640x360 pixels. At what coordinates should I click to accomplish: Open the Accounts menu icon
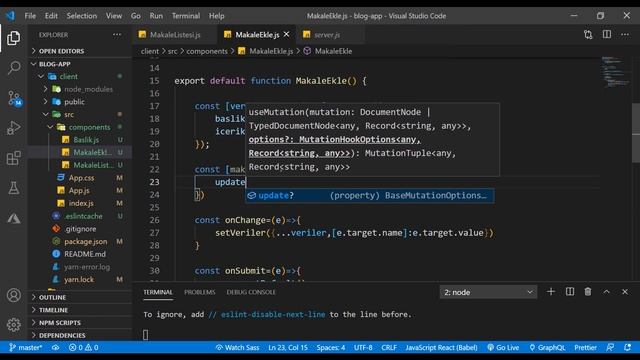click(13, 295)
